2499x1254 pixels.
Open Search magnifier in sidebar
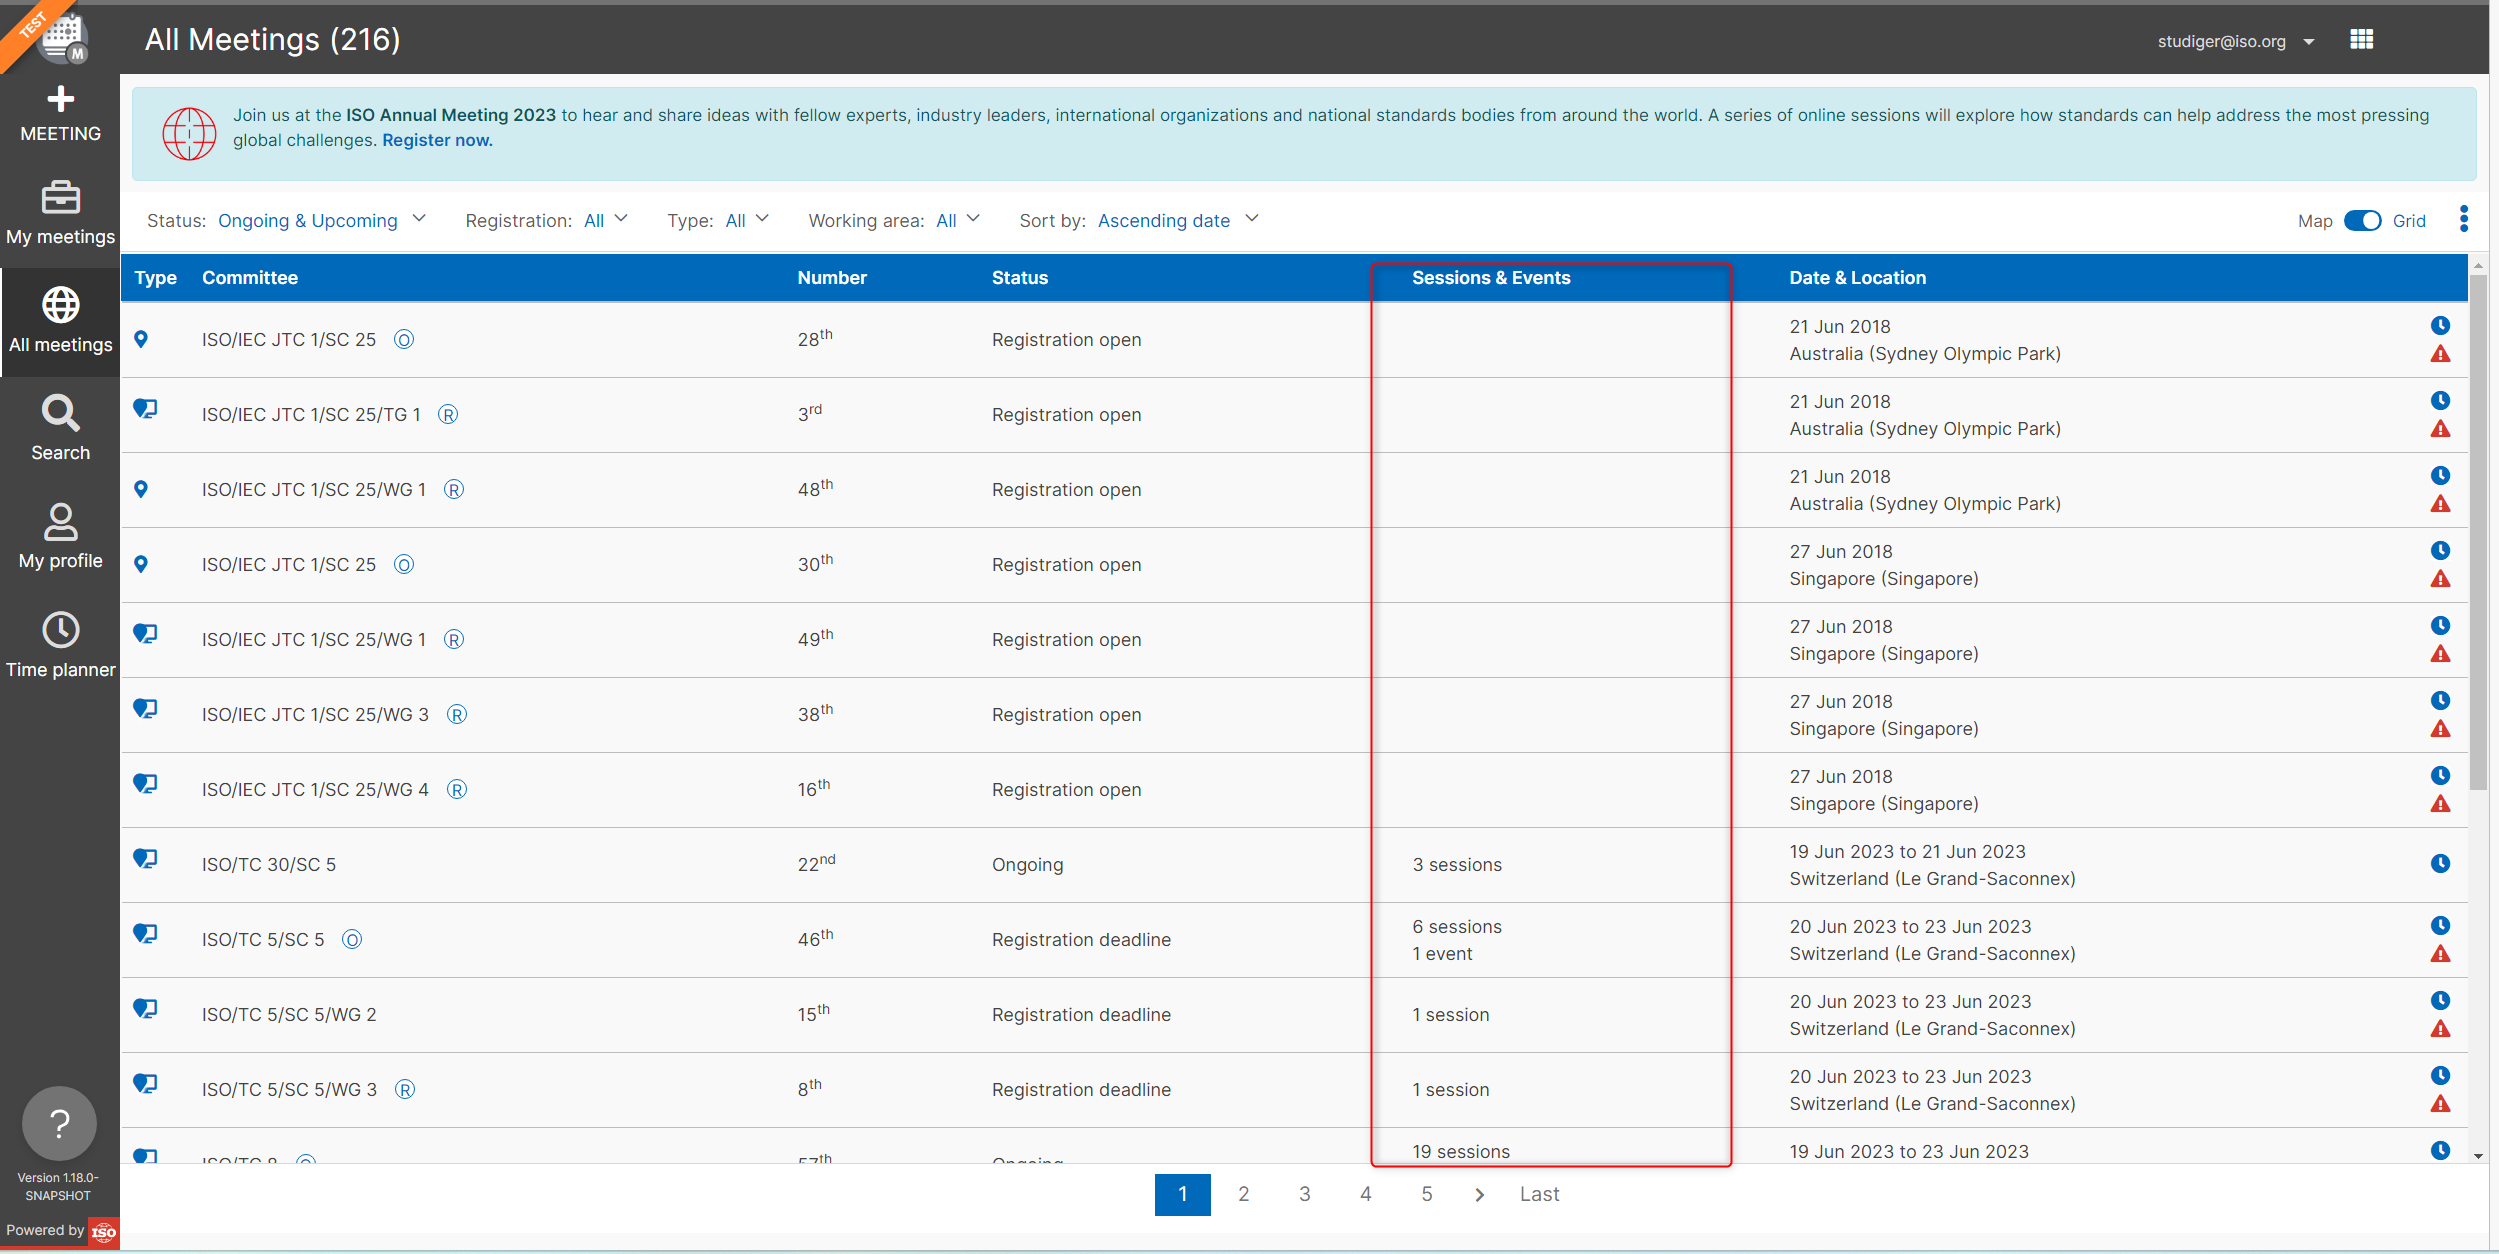click(x=60, y=413)
